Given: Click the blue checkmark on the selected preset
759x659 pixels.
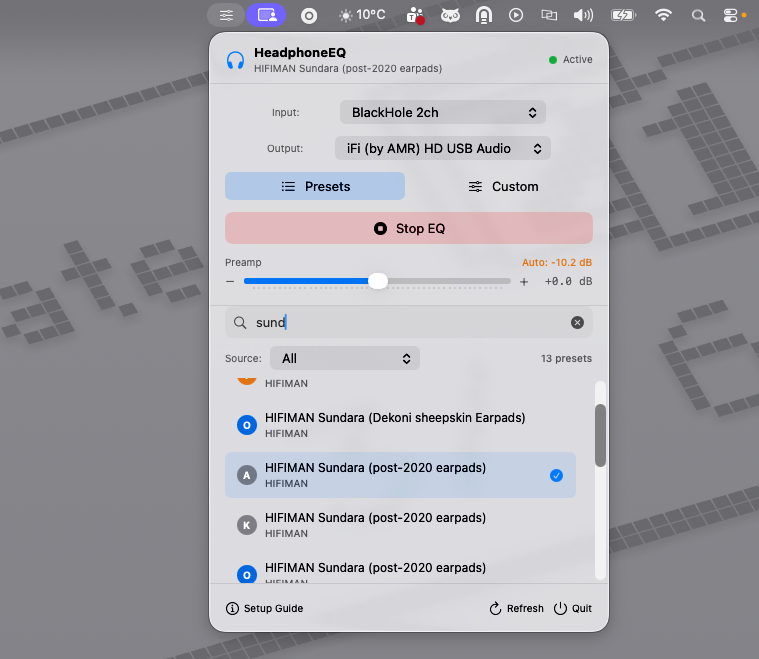Looking at the screenshot, I should point(556,475).
